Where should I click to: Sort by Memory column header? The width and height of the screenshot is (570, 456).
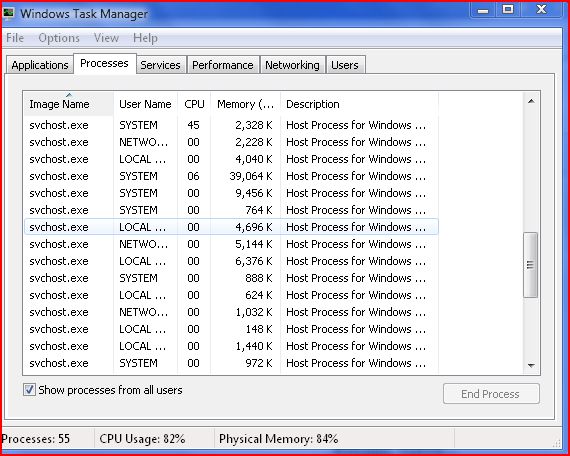pyautogui.click(x=245, y=104)
